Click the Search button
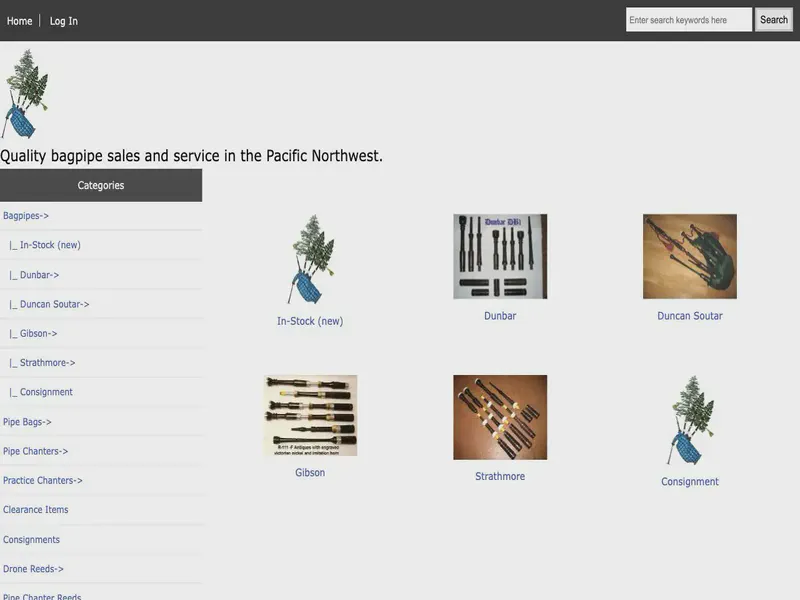The height and width of the screenshot is (600, 800). pyautogui.click(x=773, y=19)
